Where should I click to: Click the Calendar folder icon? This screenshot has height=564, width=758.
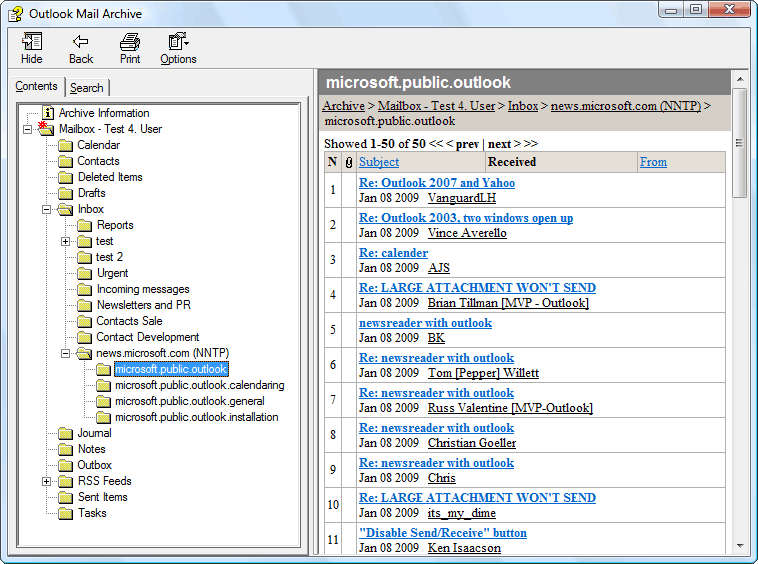click(65, 145)
